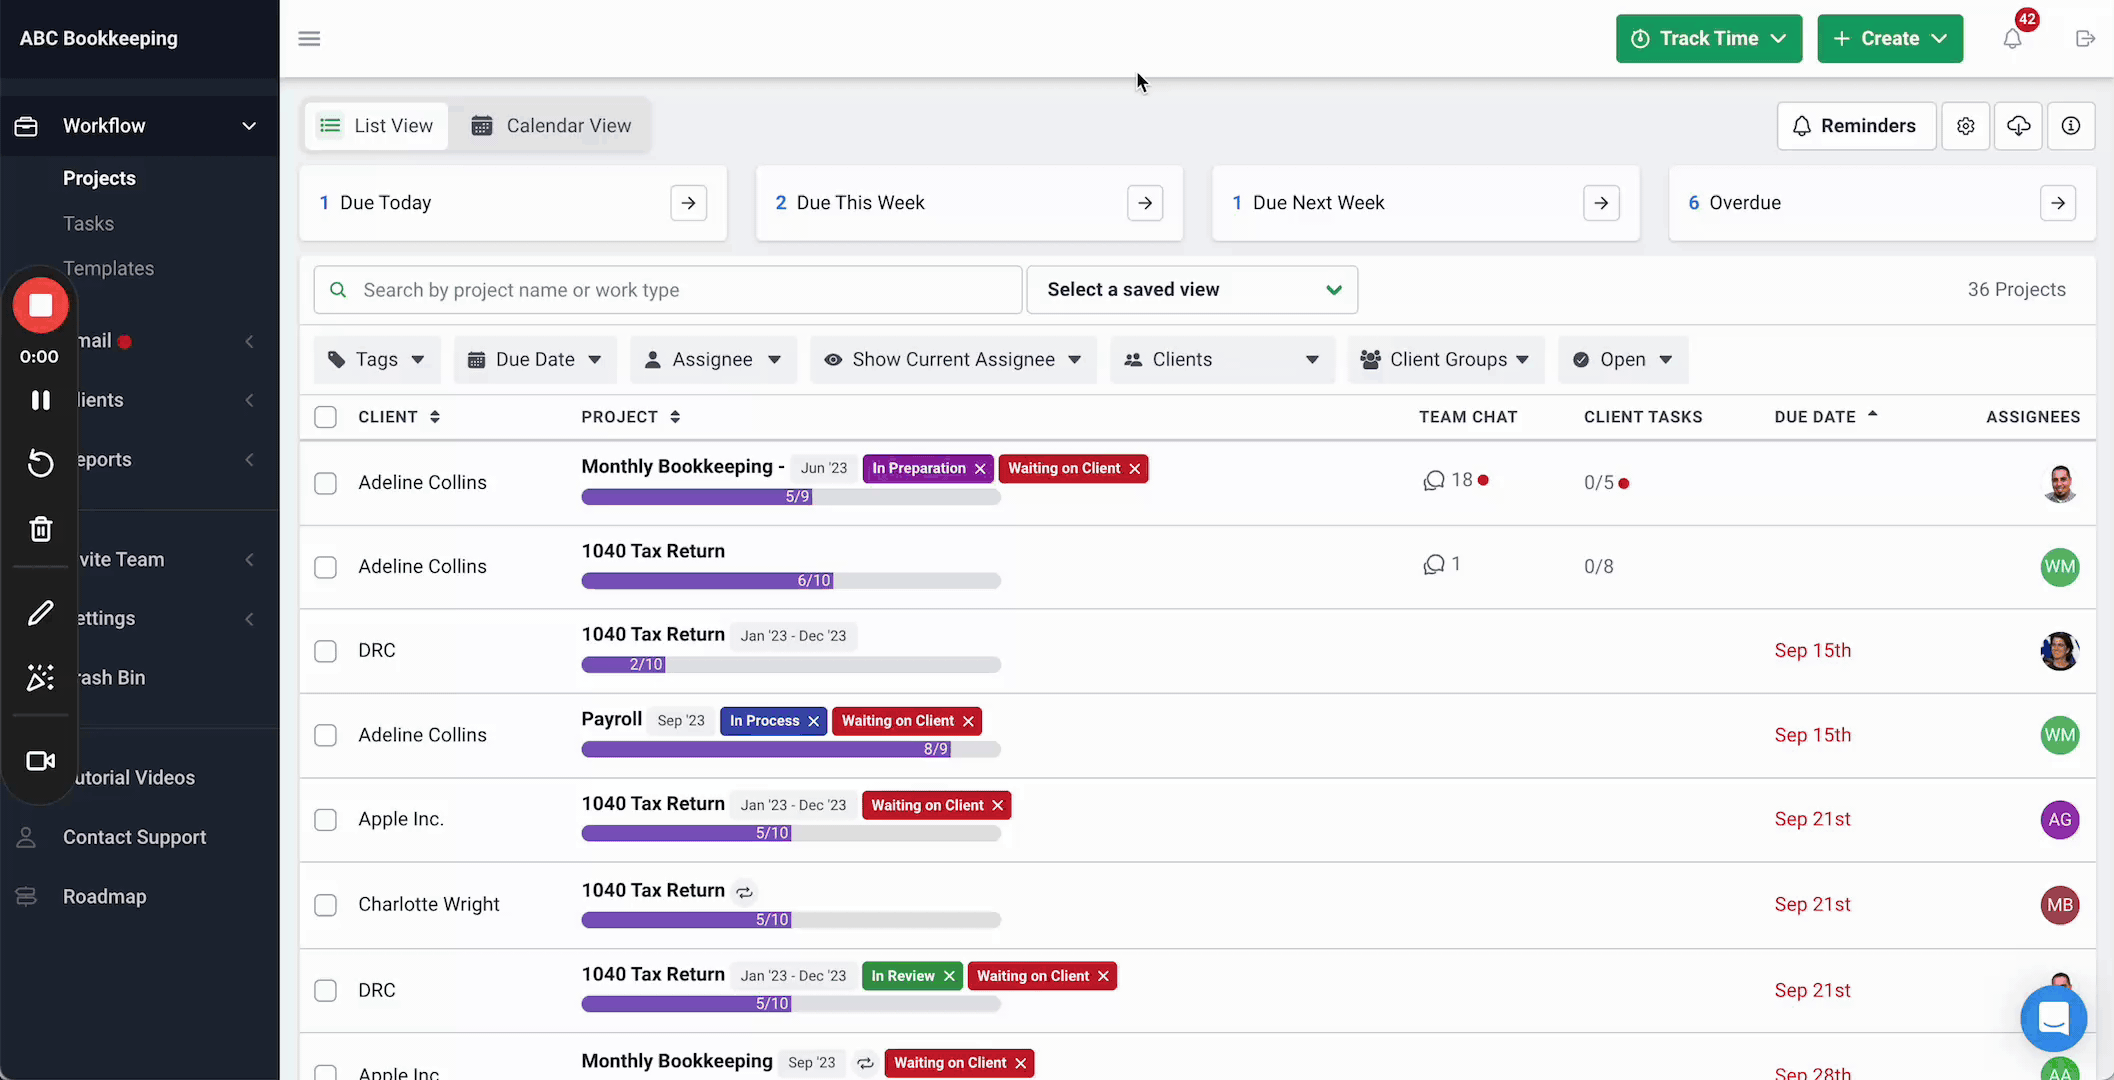
Task: Focus the project name search field
Action: tap(668, 290)
